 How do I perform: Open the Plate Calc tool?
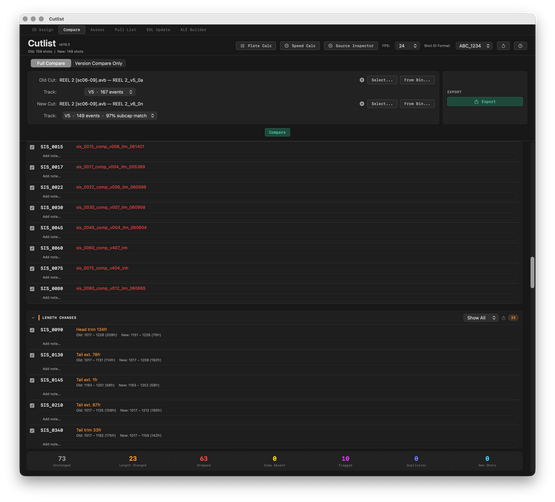coord(256,46)
